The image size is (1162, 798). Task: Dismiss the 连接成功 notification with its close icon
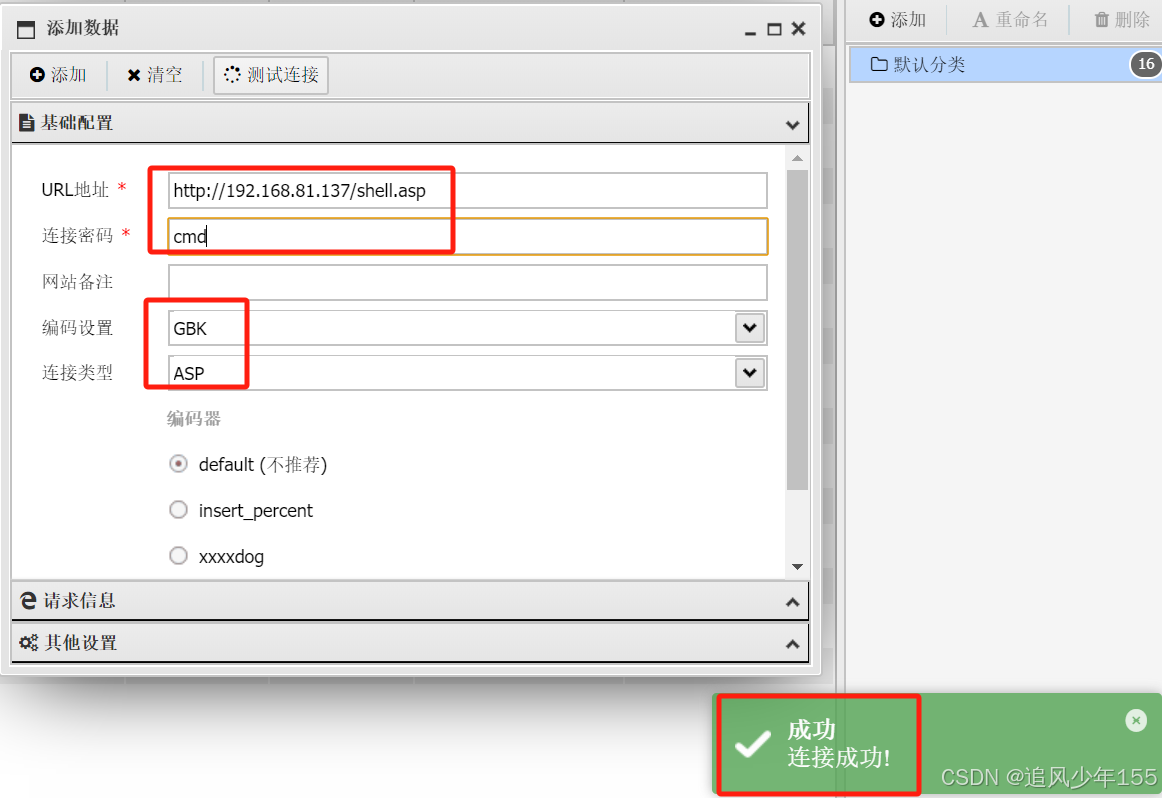click(x=1136, y=720)
